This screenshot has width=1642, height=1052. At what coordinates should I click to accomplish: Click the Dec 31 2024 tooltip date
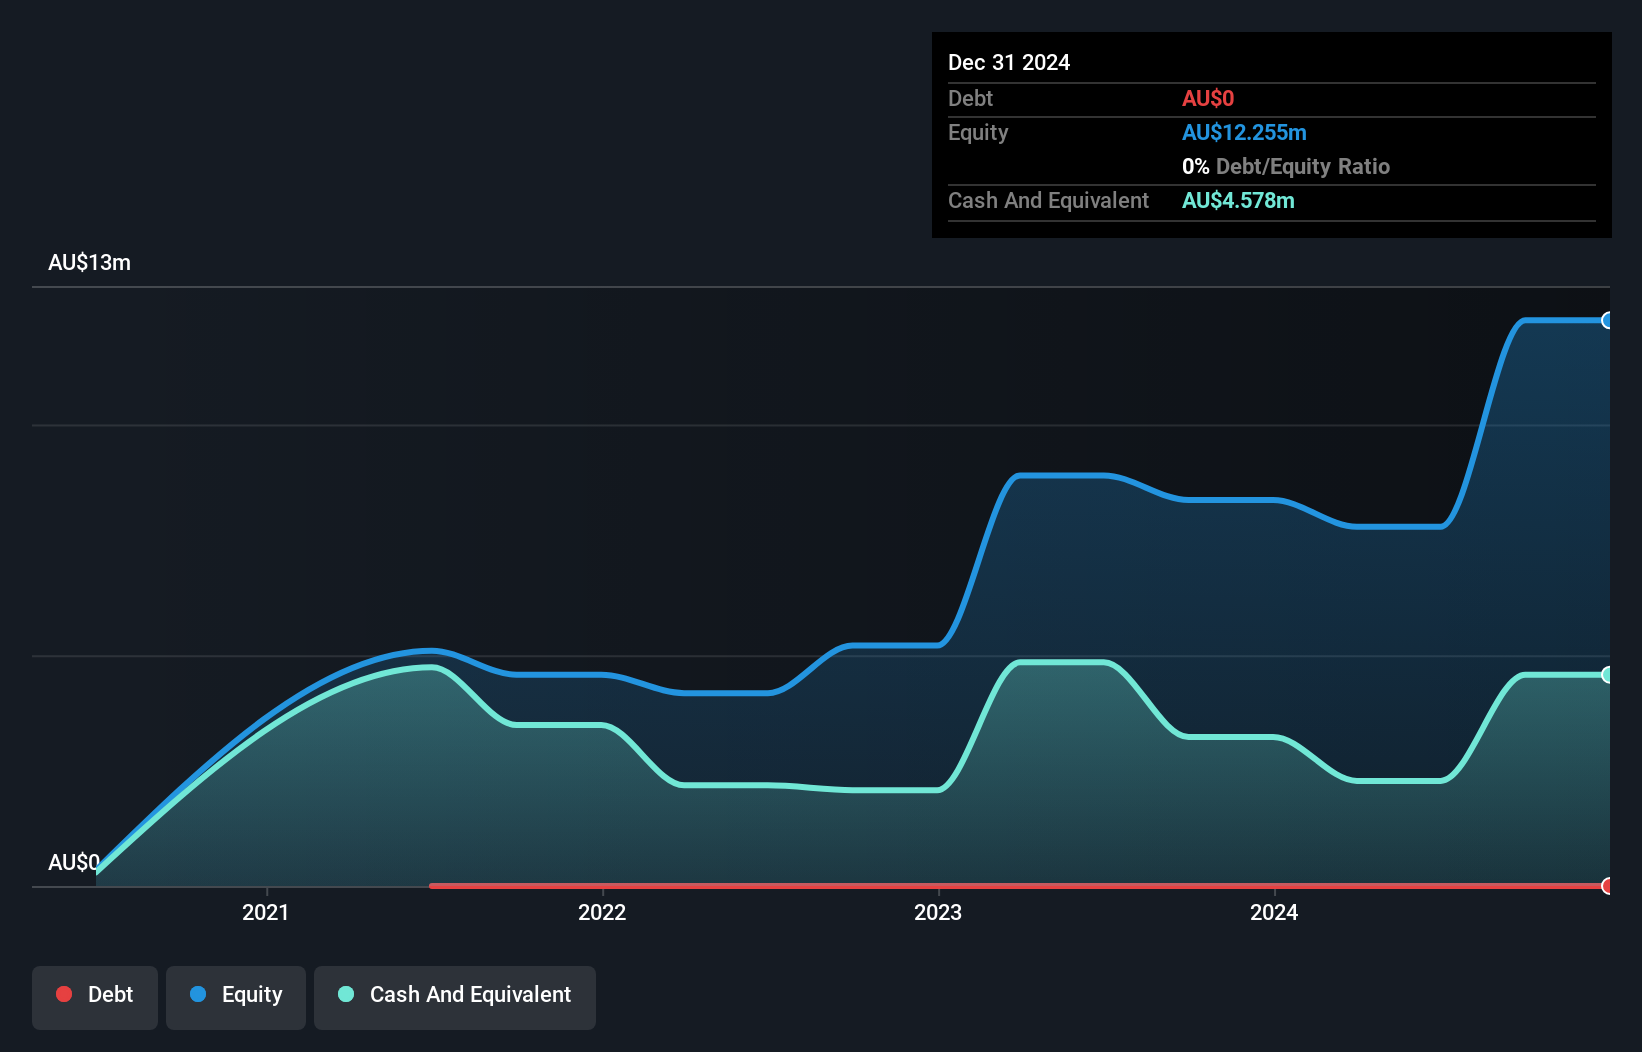(x=1009, y=62)
